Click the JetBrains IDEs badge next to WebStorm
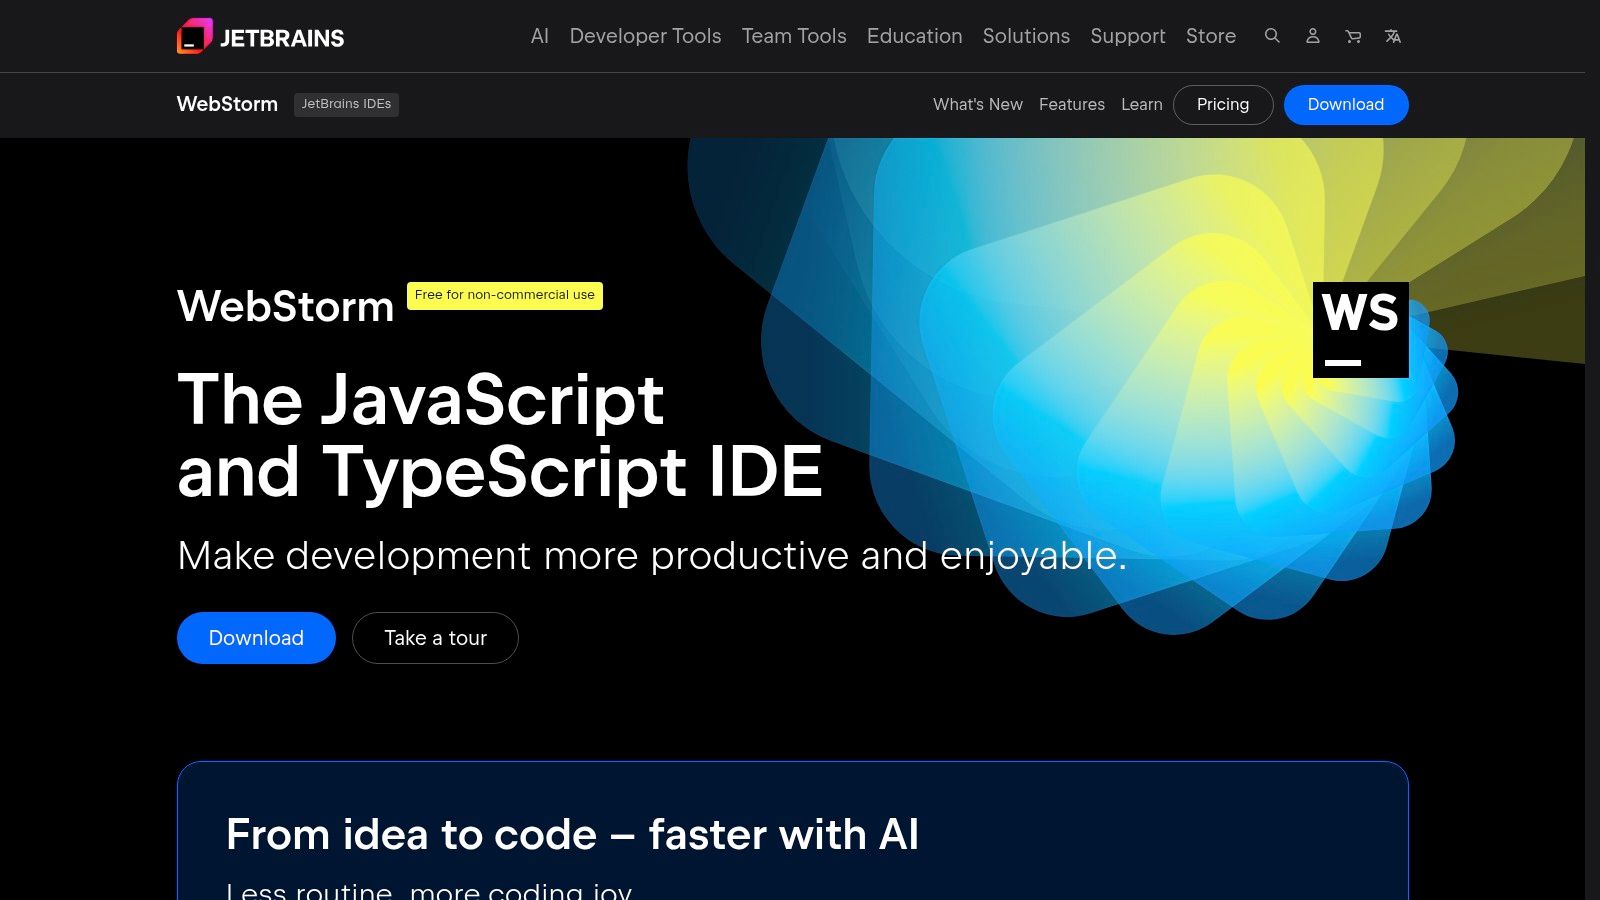Screen dimensions: 1600x900 (346, 104)
